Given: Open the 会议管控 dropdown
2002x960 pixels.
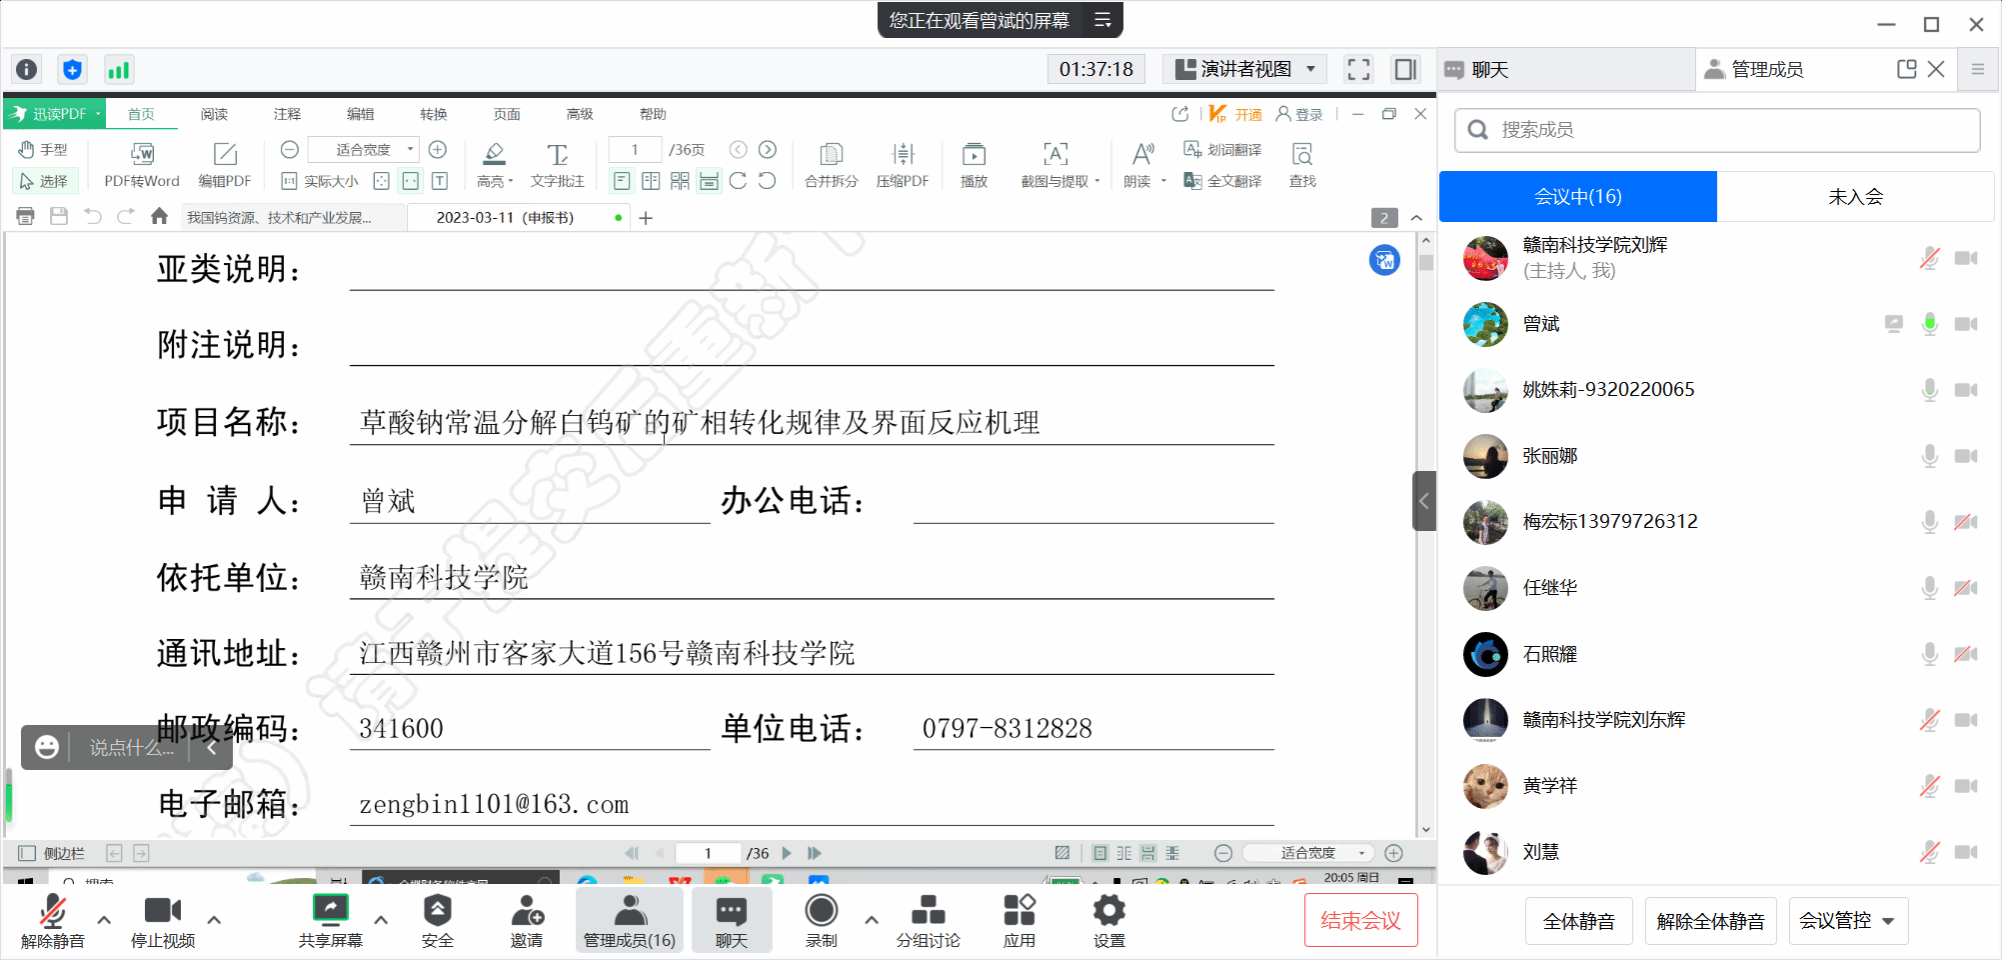Looking at the screenshot, I should click(1847, 921).
